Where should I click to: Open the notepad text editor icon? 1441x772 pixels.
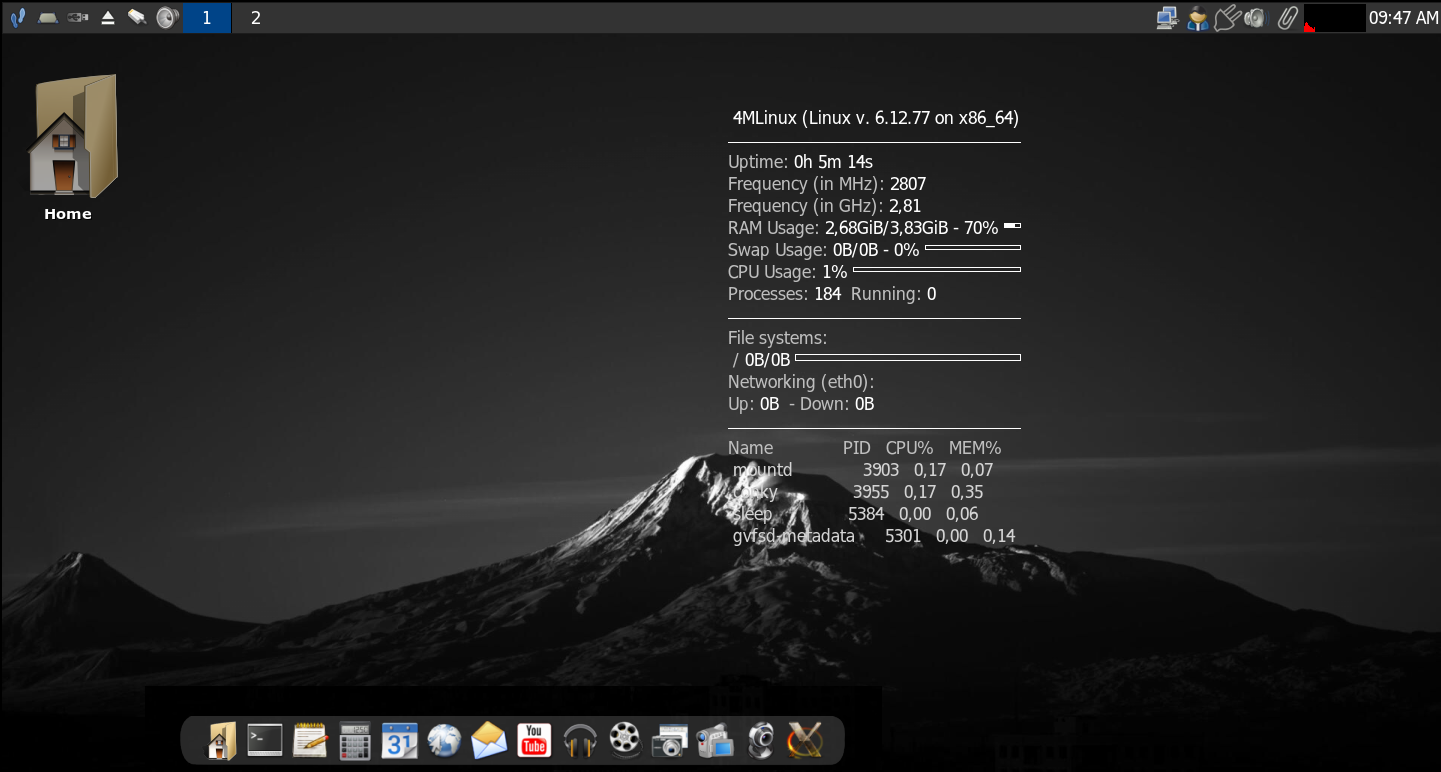click(310, 741)
